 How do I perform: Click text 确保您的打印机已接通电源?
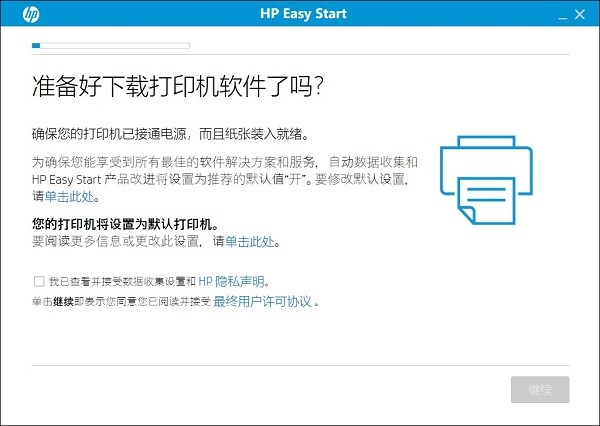point(109,134)
